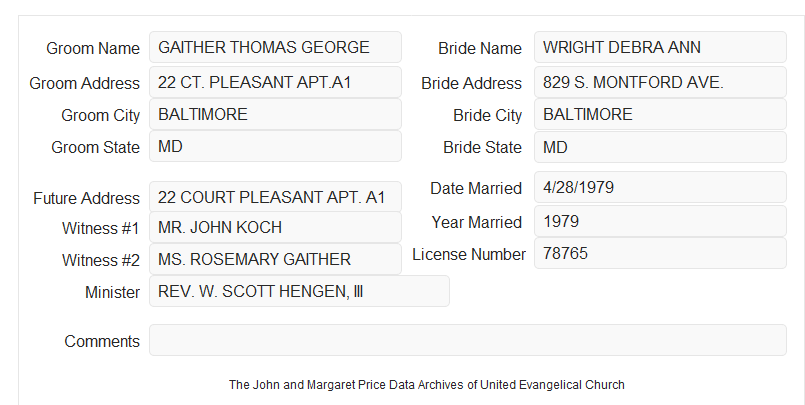Image resolution: width=805 pixels, height=405 pixels.
Task: Click the Comments label
Action: pos(102,341)
